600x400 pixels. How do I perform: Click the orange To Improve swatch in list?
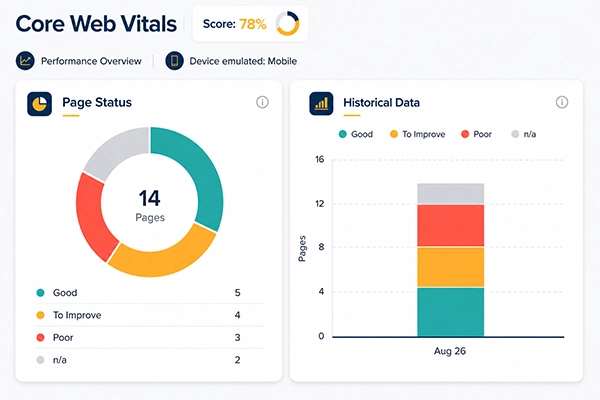(x=40, y=315)
